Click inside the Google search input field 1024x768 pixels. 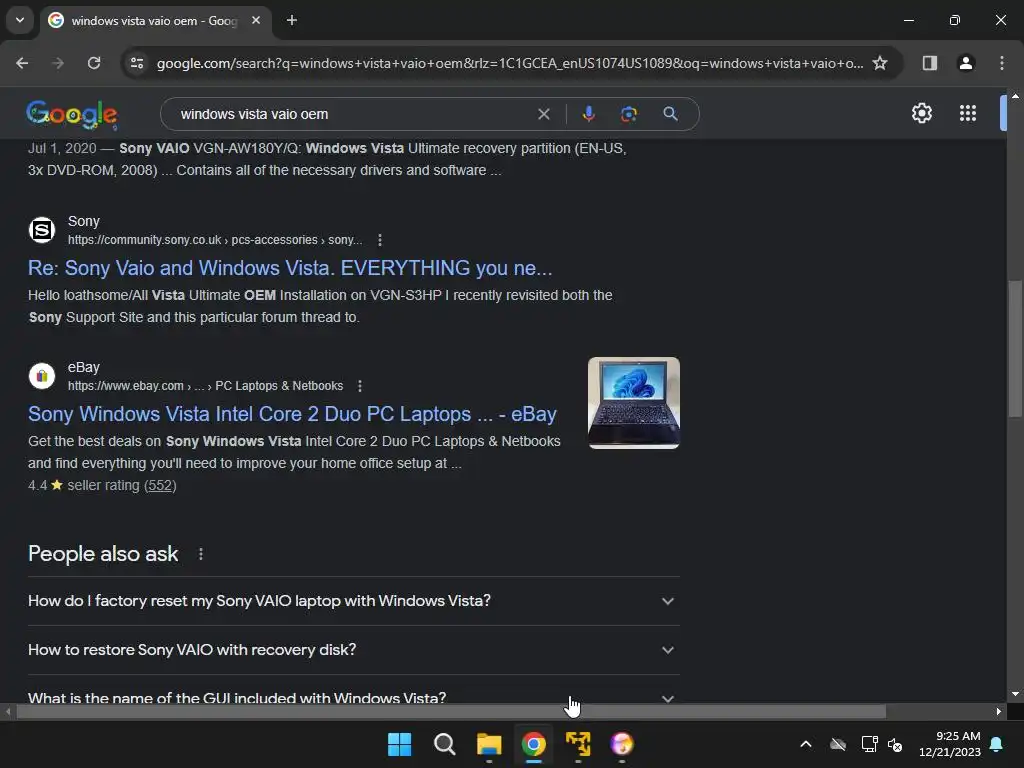353,114
